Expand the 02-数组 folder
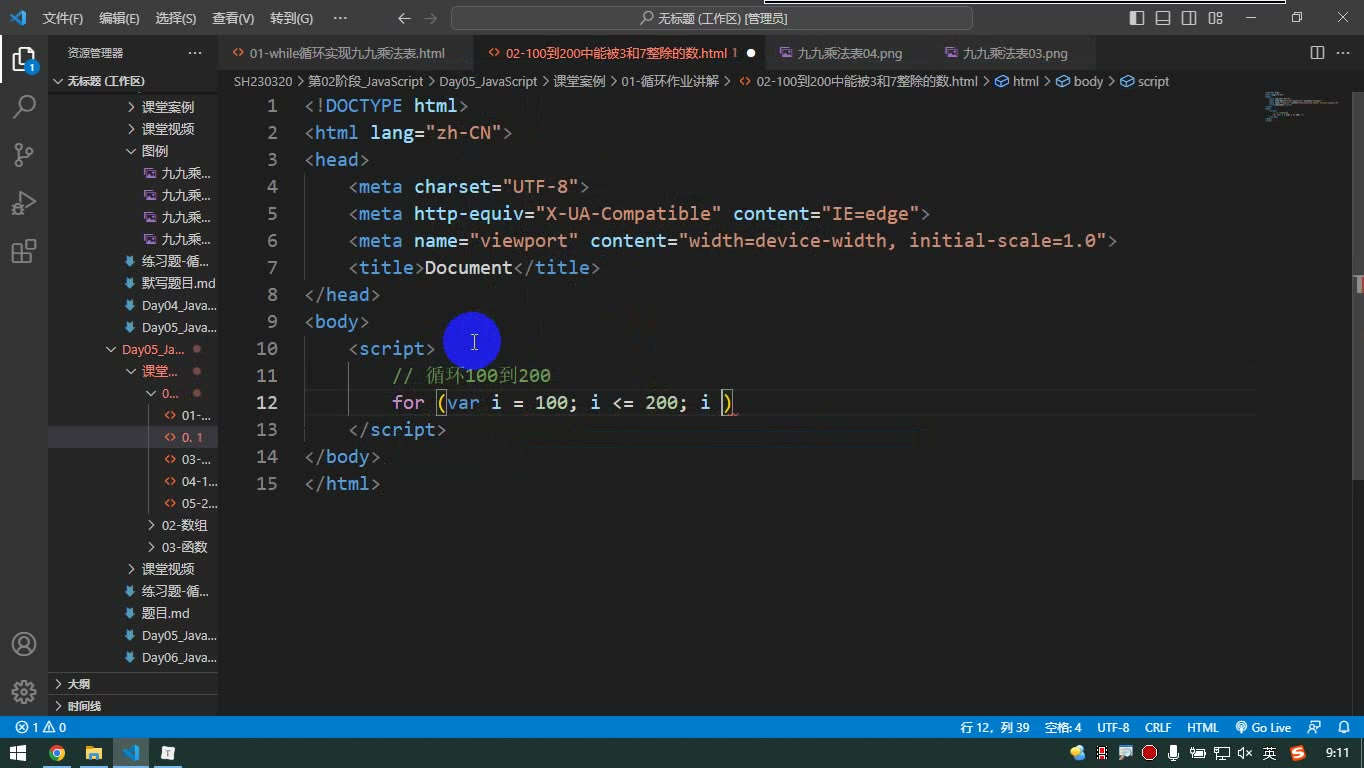This screenshot has width=1364, height=768. [133, 525]
